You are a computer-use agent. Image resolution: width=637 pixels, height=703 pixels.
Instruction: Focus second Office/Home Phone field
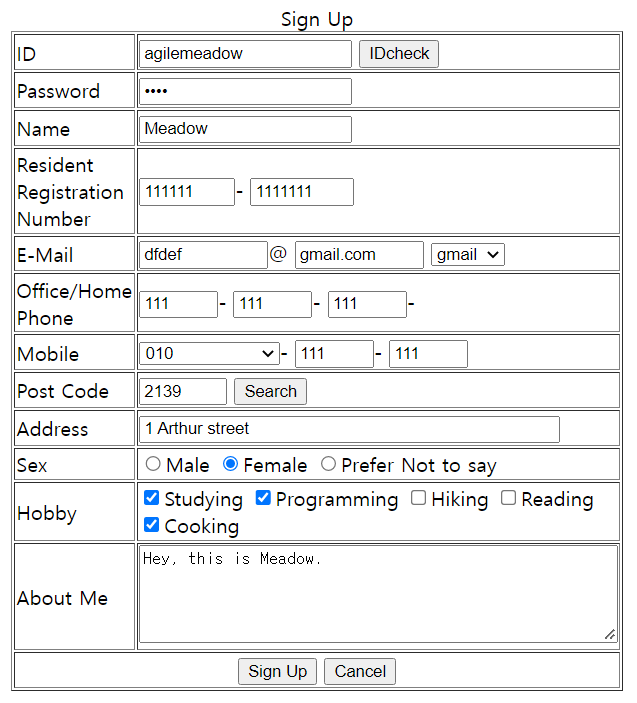272,304
